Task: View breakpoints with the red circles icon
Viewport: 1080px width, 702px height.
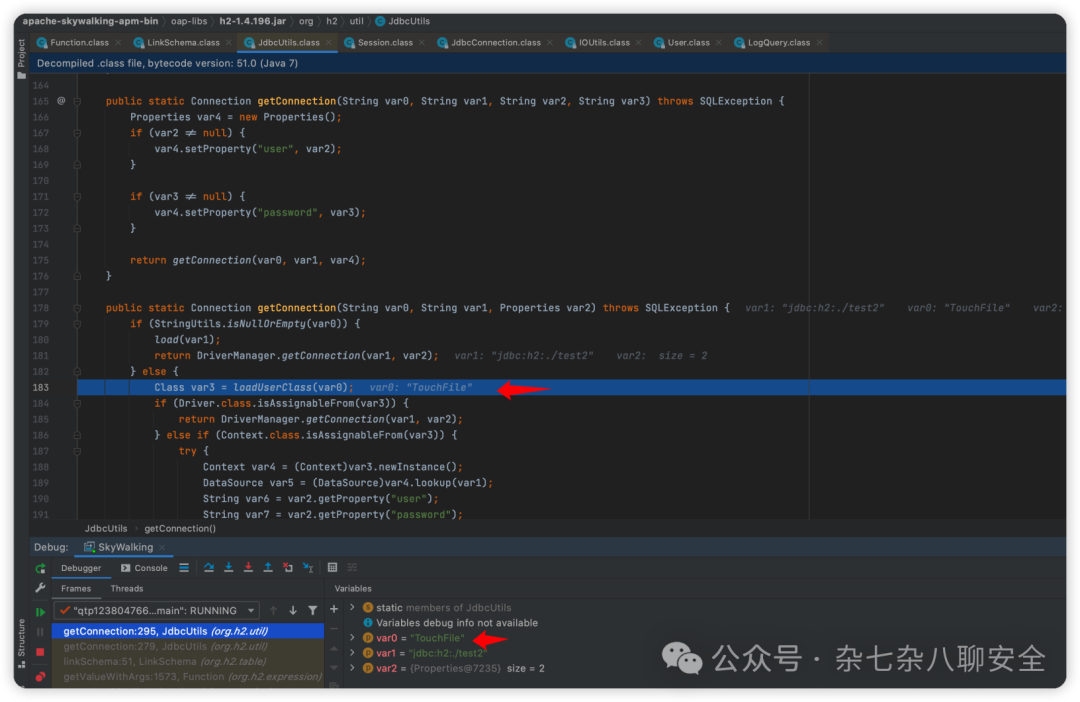Action: tap(40, 677)
